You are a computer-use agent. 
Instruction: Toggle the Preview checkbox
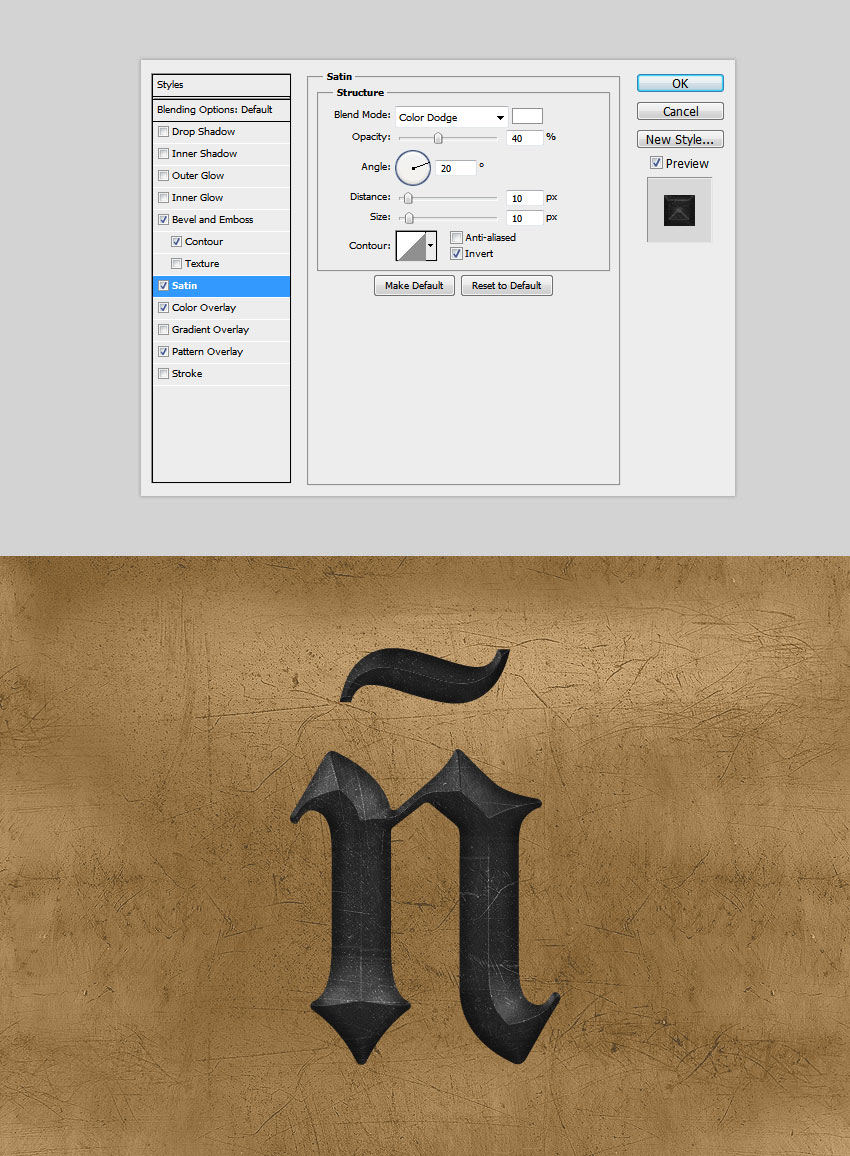point(656,163)
